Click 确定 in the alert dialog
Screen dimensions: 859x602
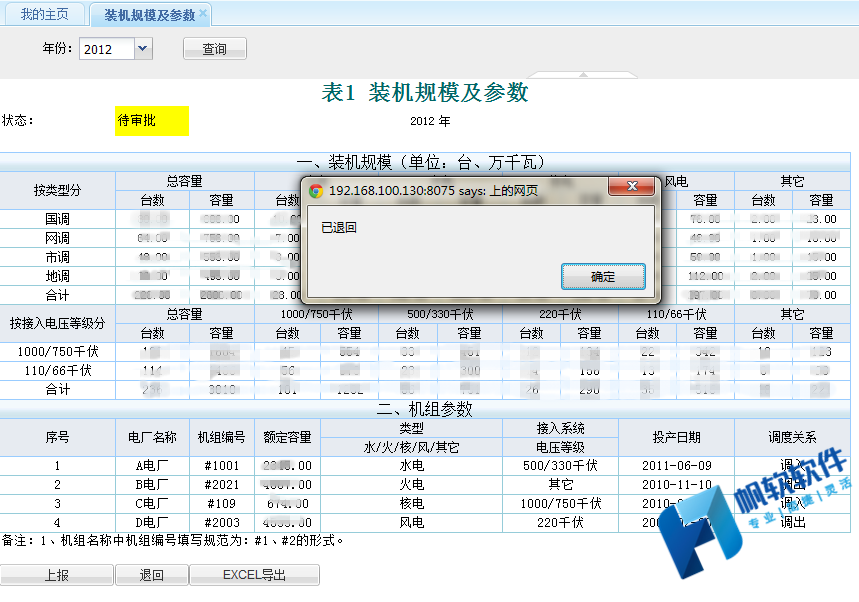pyautogui.click(x=603, y=277)
